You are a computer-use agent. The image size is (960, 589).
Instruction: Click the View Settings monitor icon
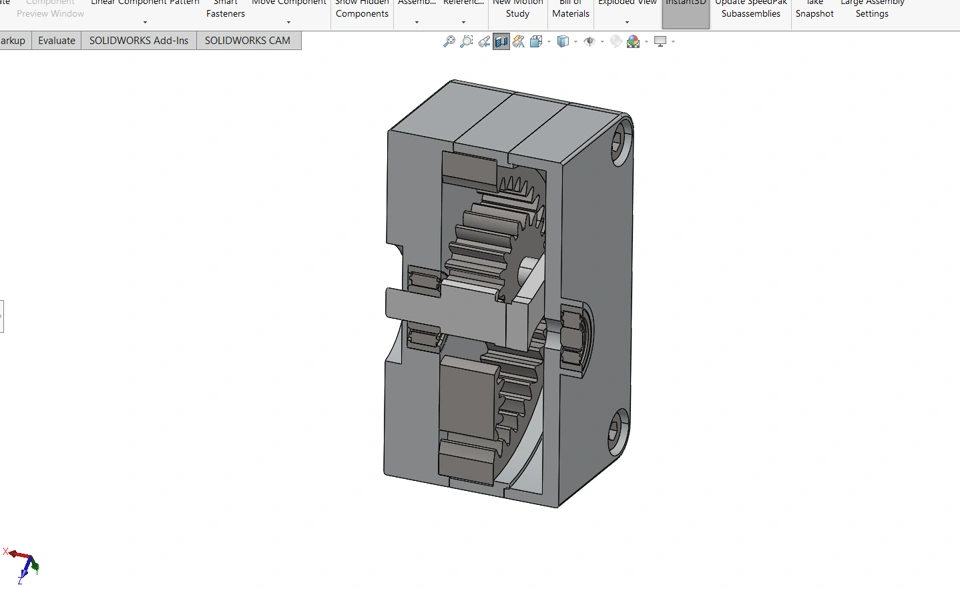(659, 41)
